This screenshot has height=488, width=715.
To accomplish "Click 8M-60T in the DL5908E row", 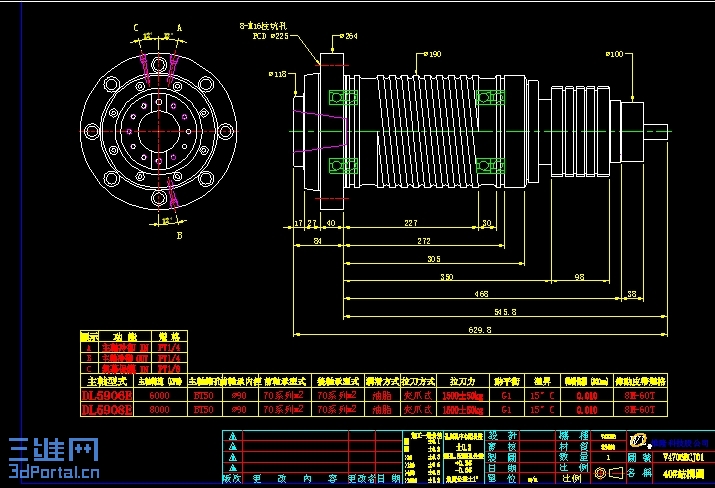I will pyautogui.click(x=640, y=410).
